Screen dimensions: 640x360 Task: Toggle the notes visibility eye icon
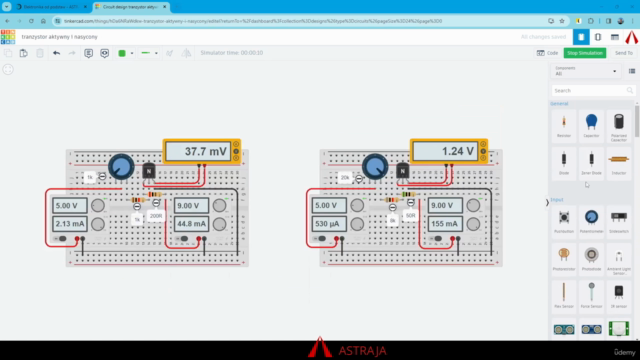click(x=104, y=53)
